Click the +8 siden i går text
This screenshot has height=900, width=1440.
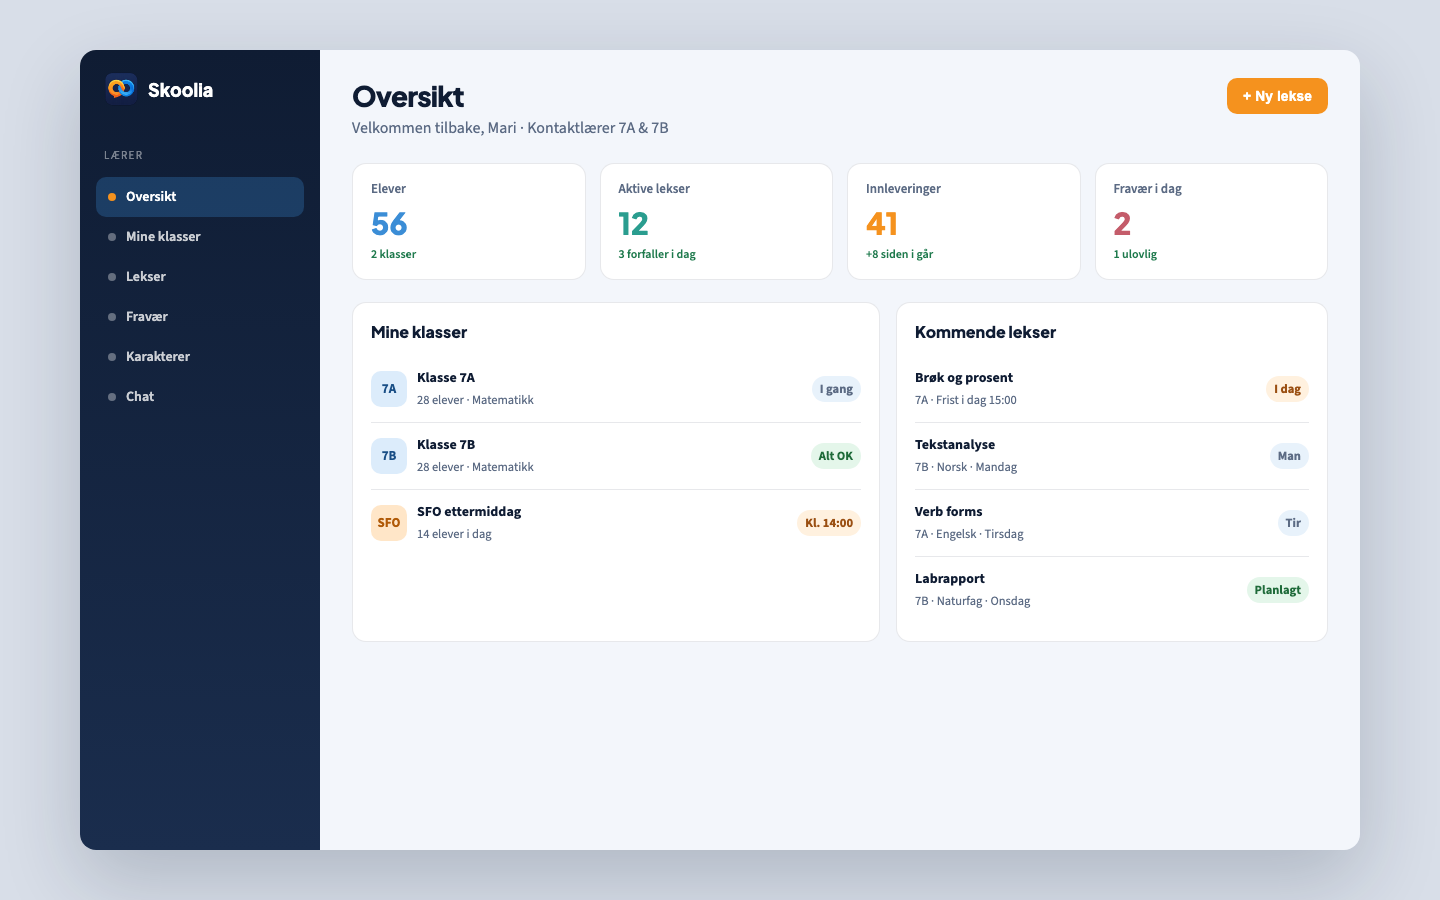point(899,254)
